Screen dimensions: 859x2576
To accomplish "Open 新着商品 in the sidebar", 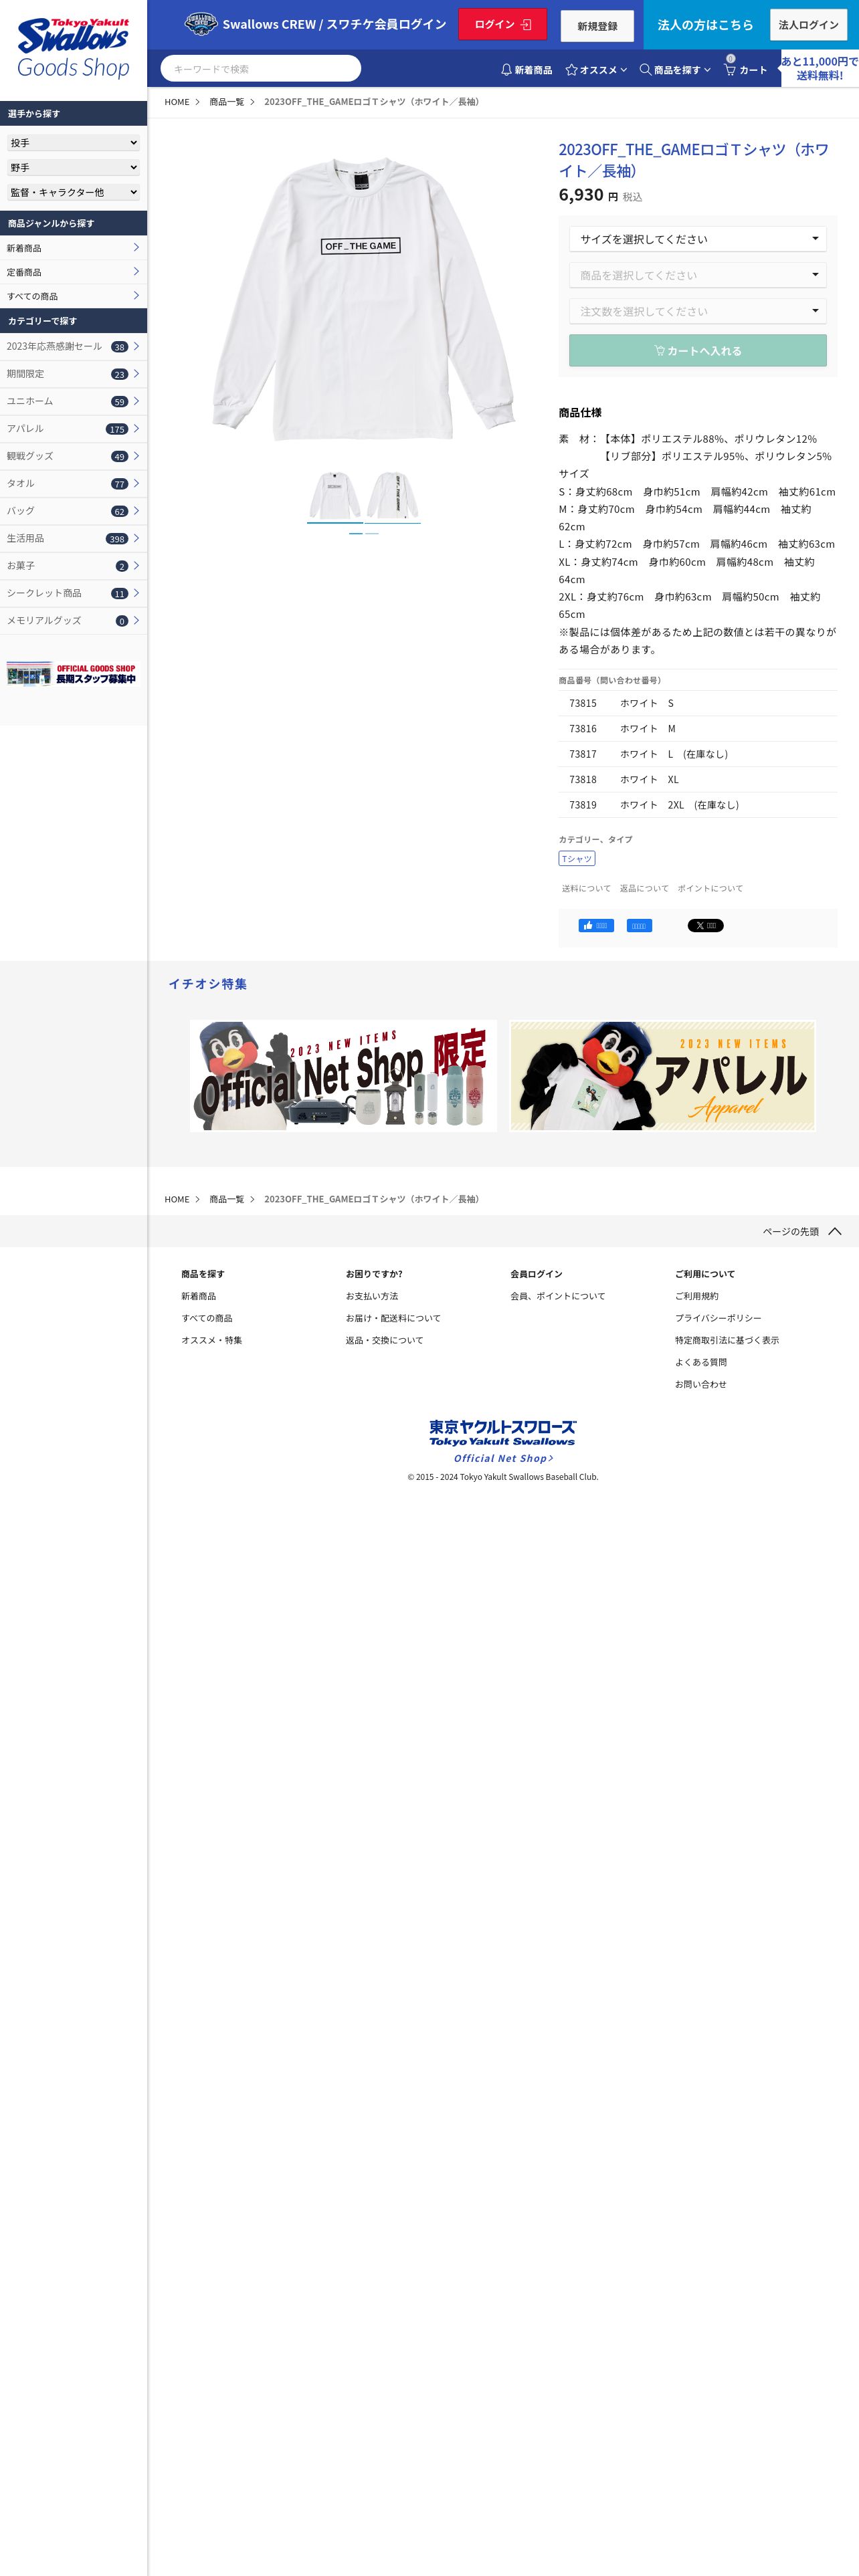I will coord(73,248).
